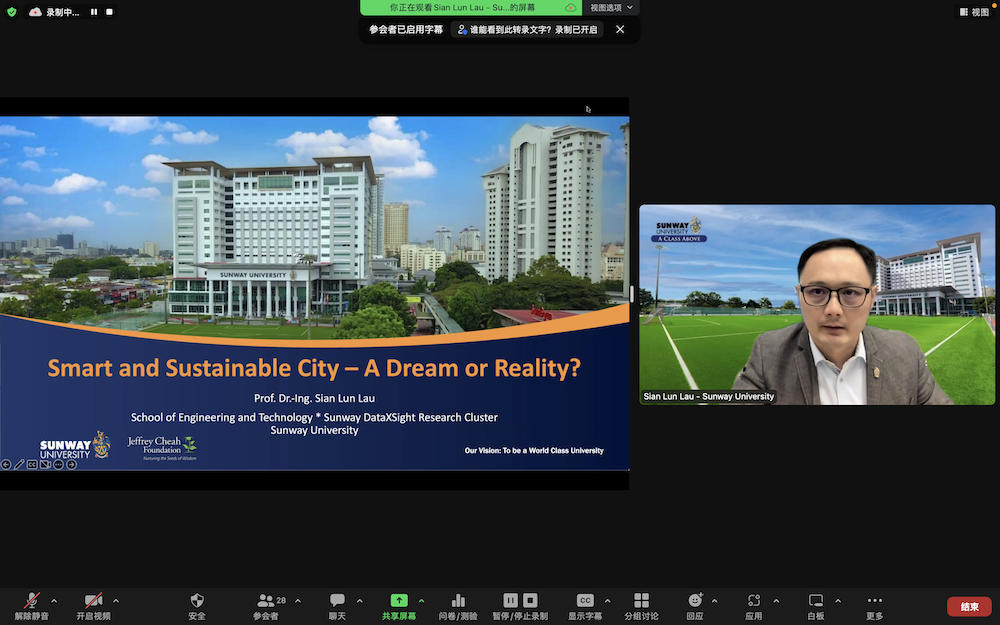Toggle the slide's CC subtitles button
1000x625 pixels.
(32, 464)
